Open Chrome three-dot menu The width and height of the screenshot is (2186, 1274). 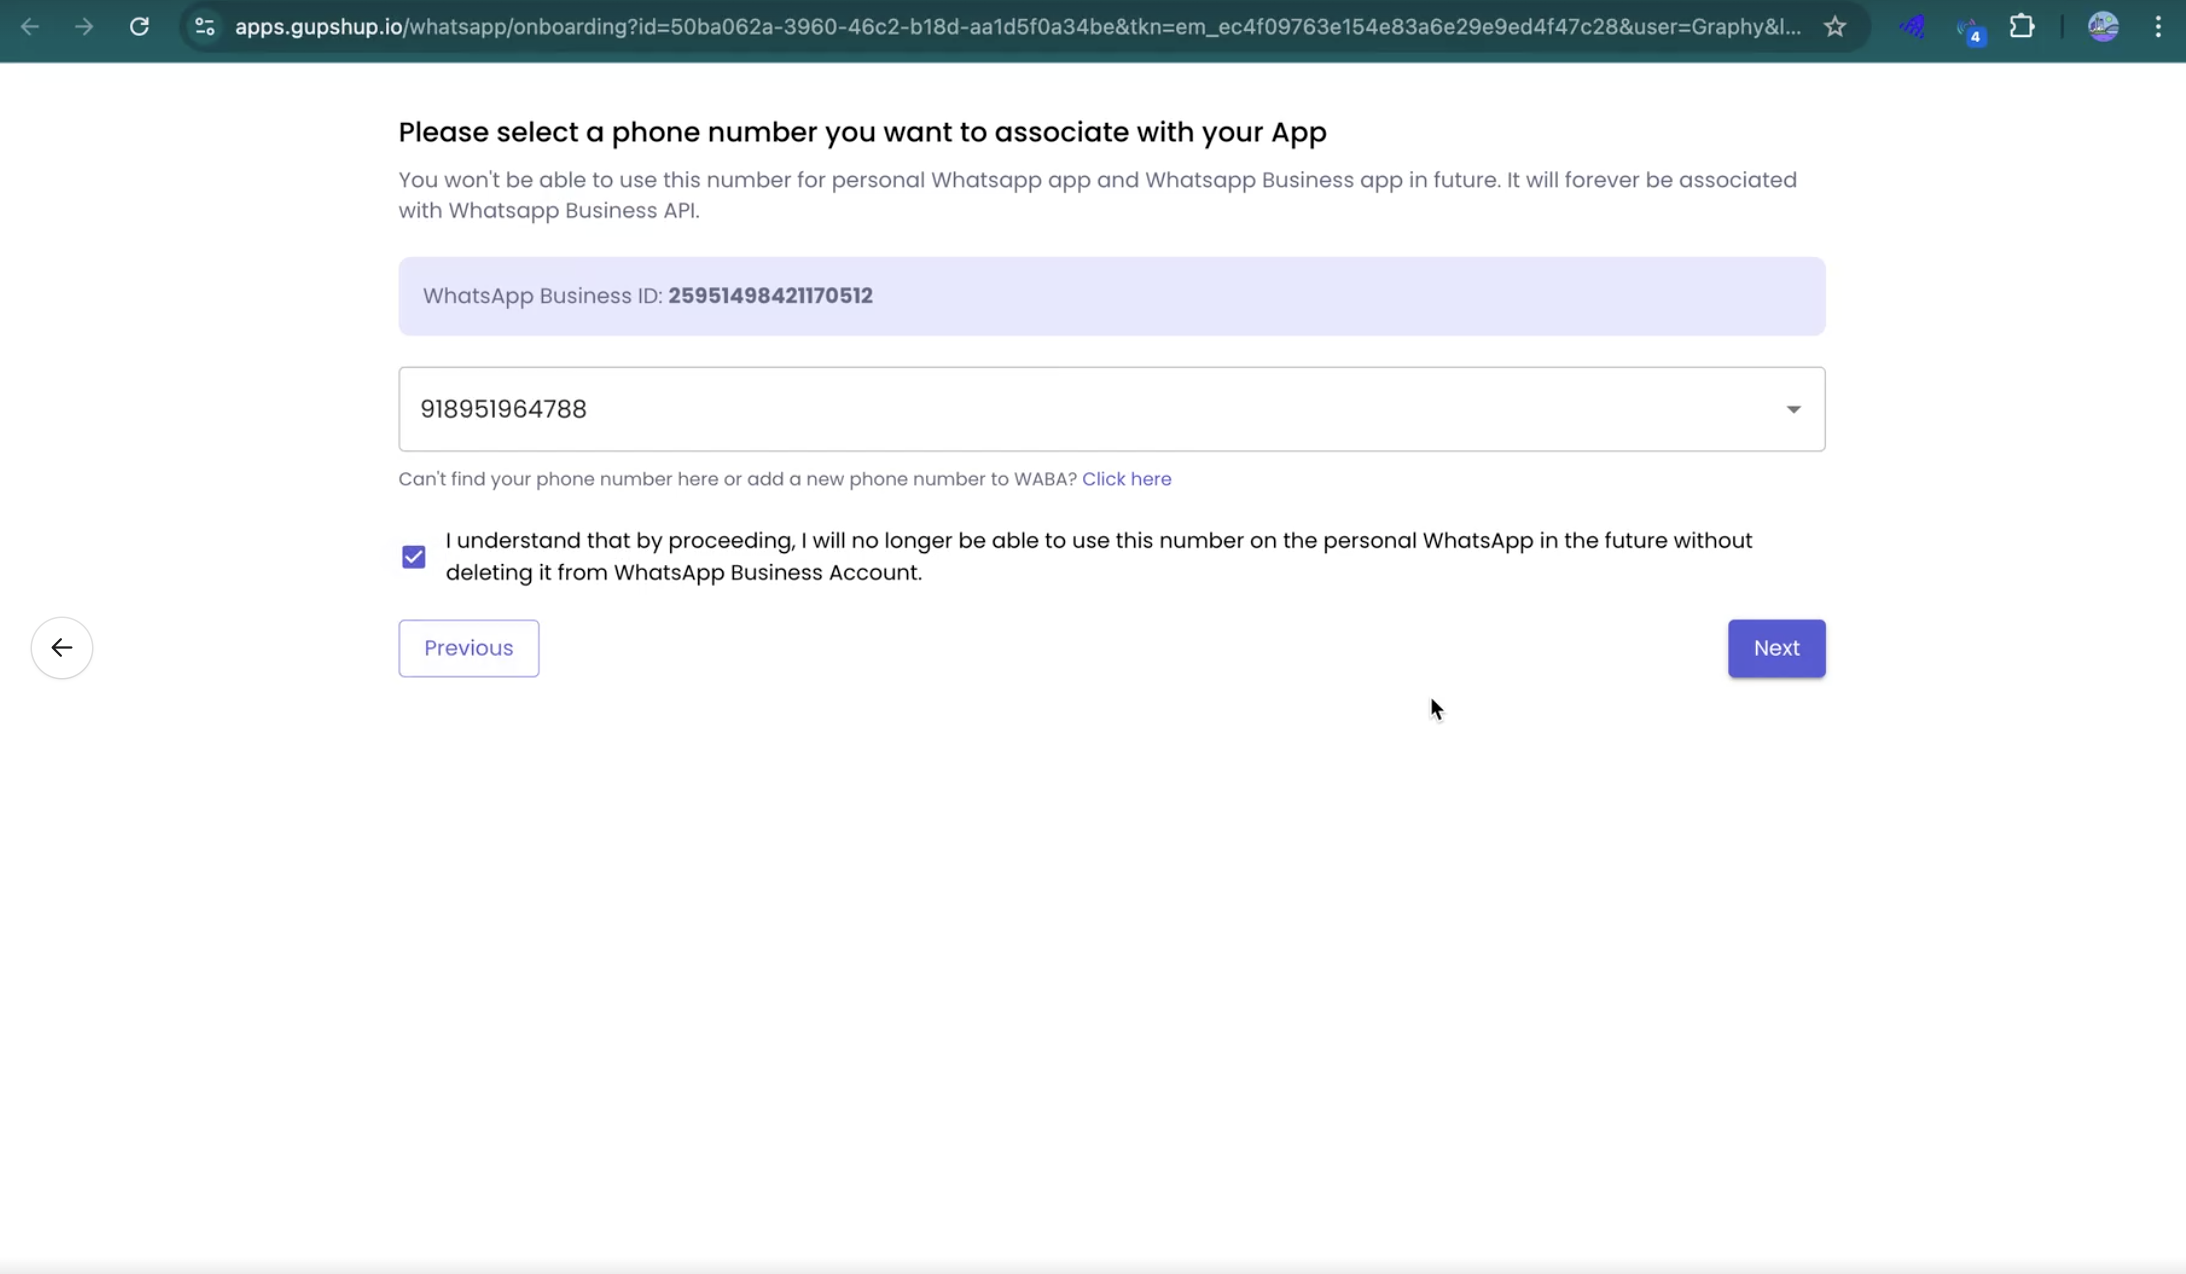coord(2158,27)
